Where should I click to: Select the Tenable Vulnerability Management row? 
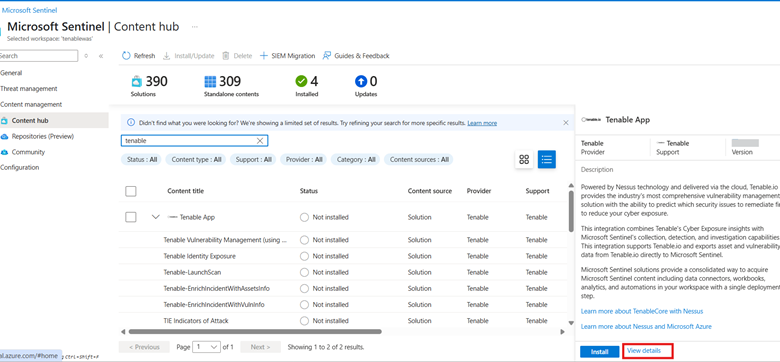coord(344,240)
